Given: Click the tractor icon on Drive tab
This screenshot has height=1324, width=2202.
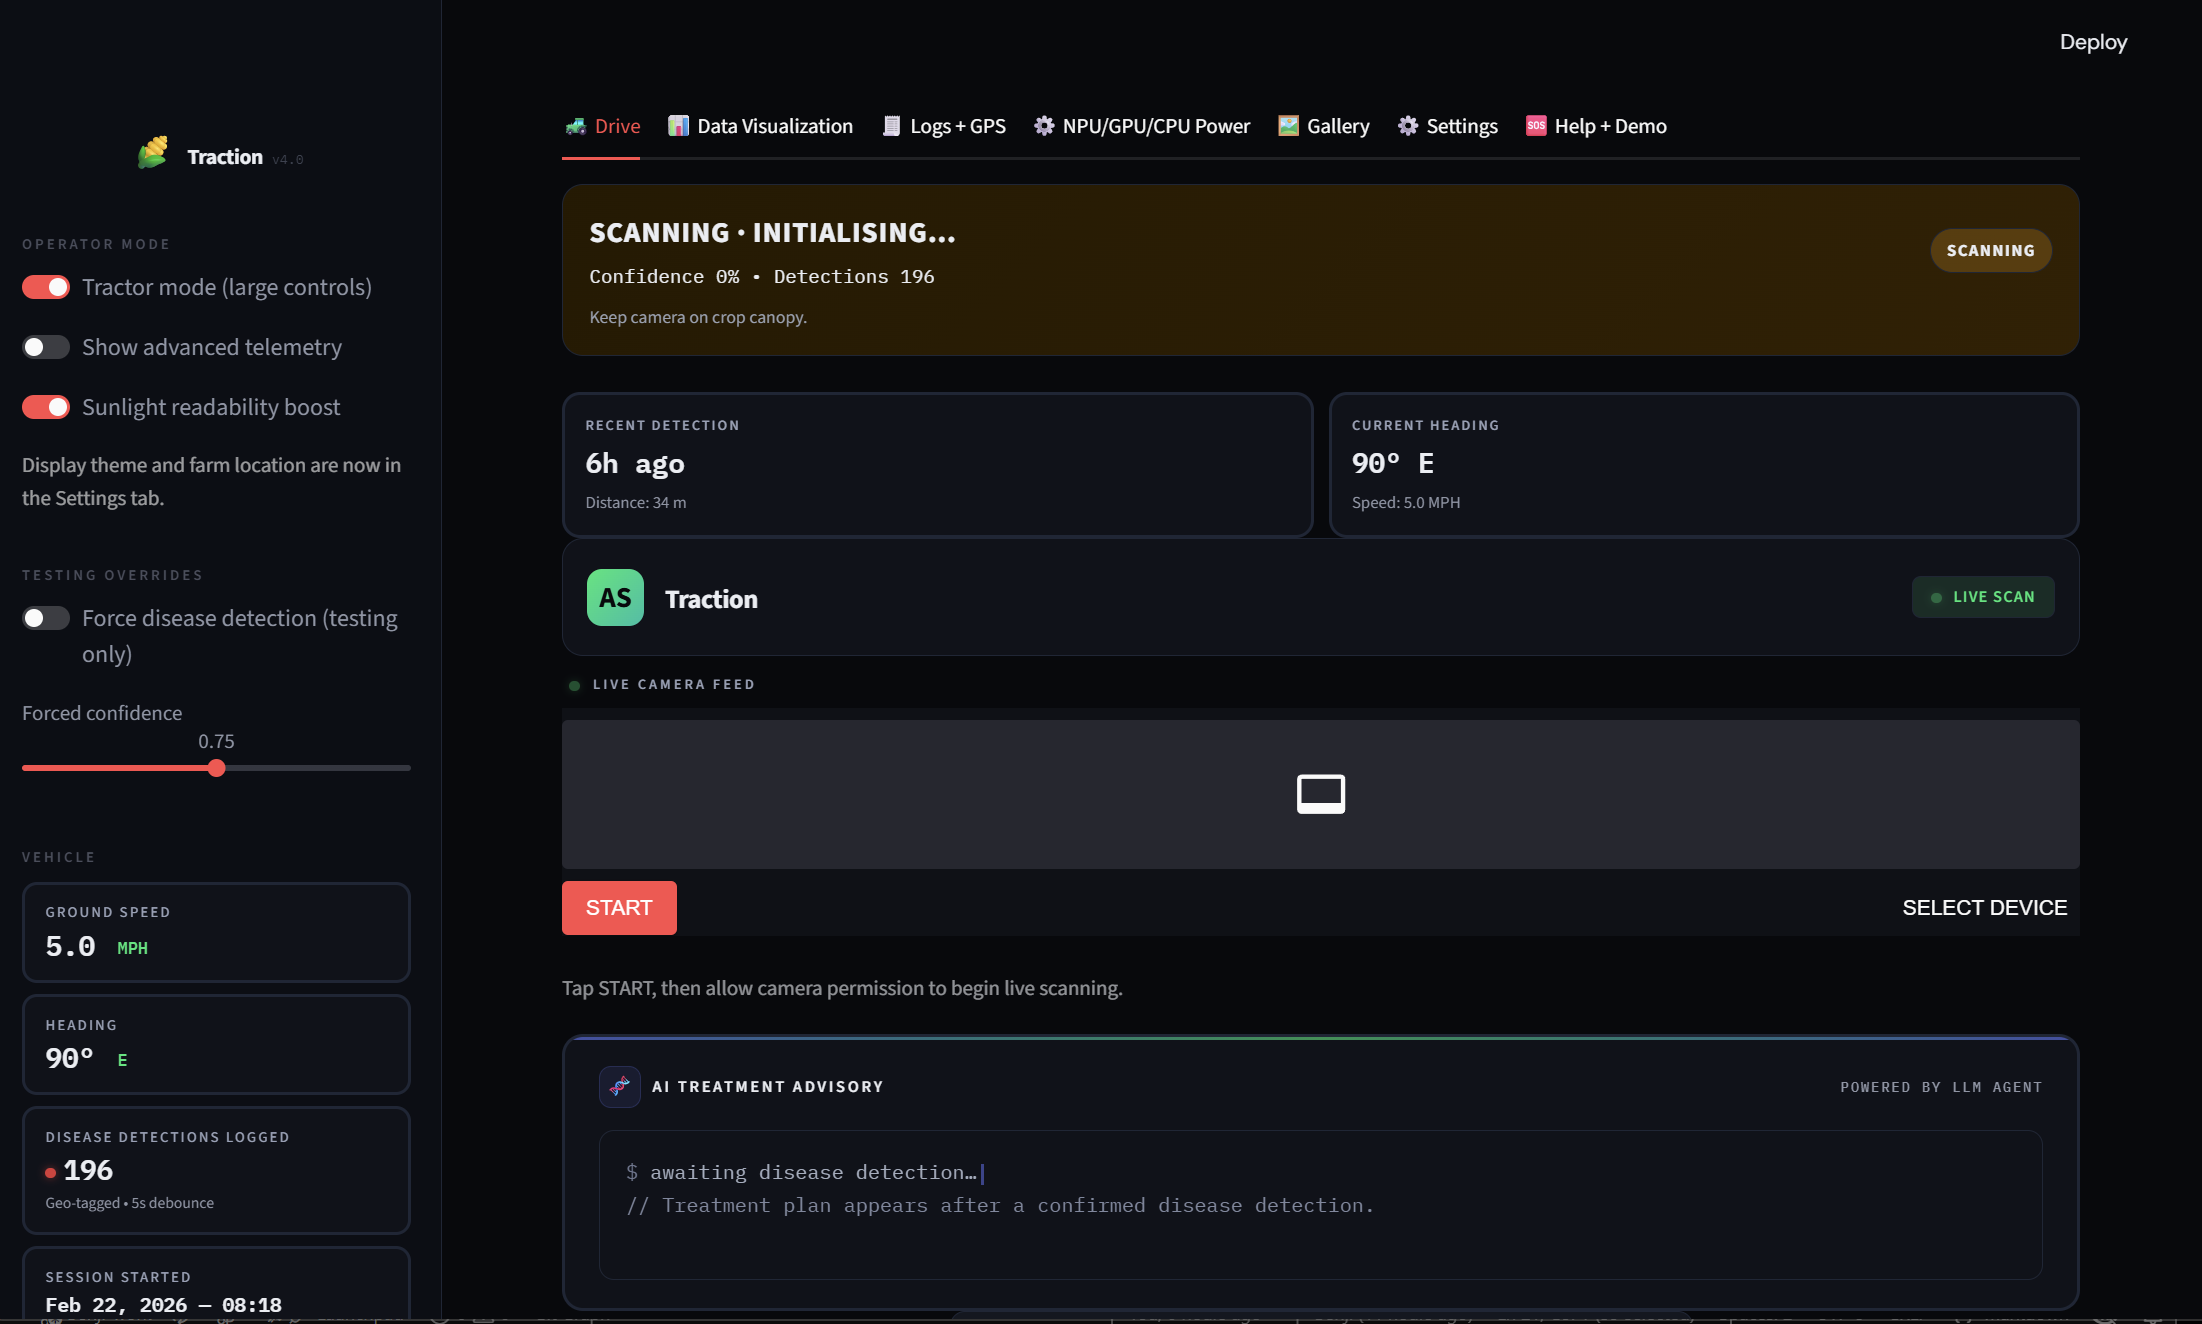Looking at the screenshot, I should tap(575, 126).
